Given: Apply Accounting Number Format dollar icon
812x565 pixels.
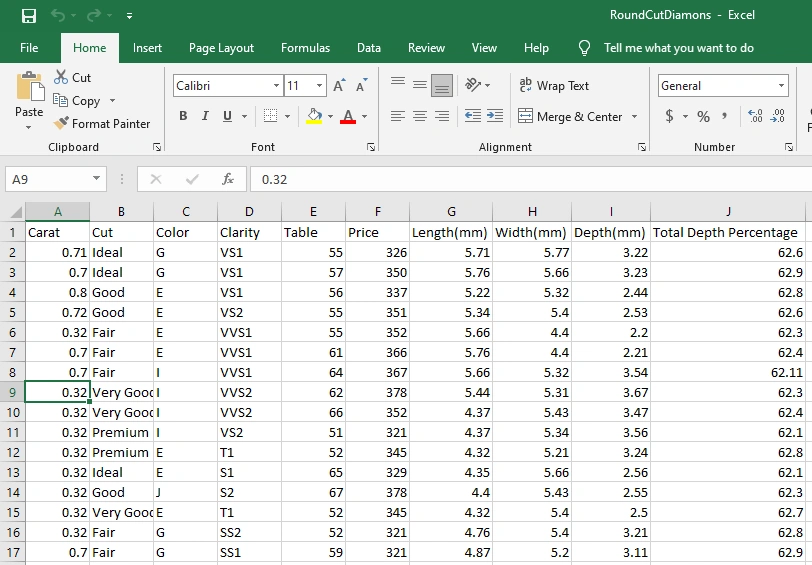Looking at the screenshot, I should coord(669,116).
